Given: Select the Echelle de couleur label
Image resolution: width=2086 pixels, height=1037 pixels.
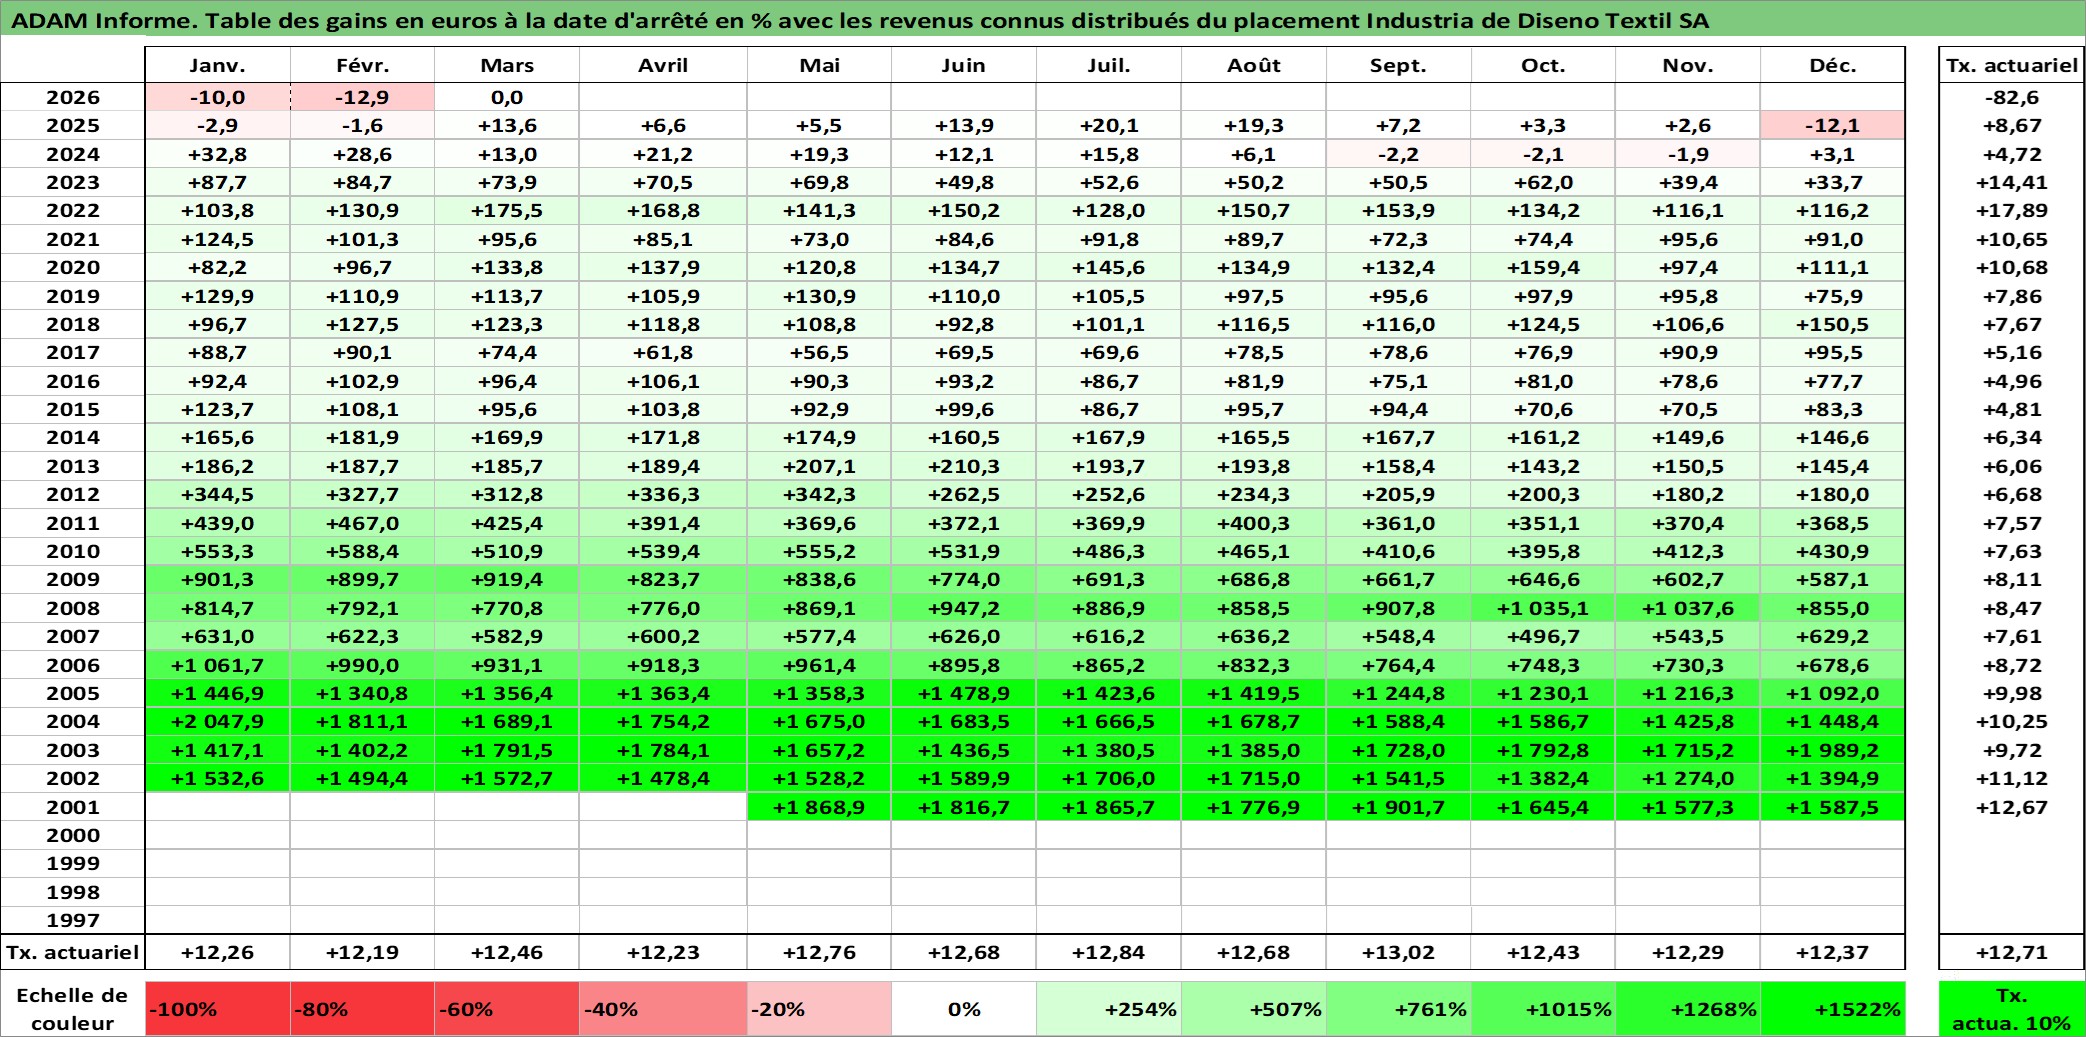Looking at the screenshot, I should coord(73,1009).
